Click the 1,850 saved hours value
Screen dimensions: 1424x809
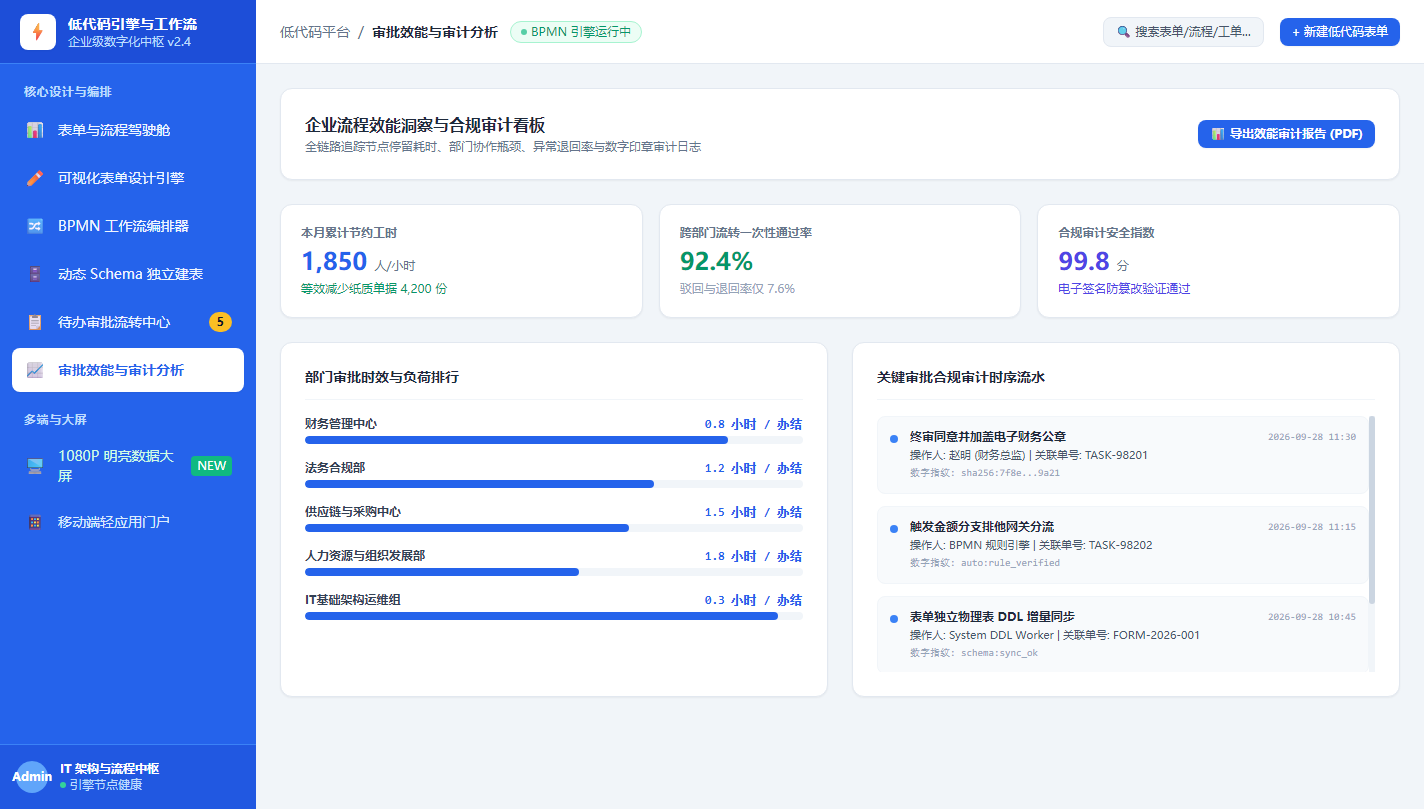(x=334, y=262)
